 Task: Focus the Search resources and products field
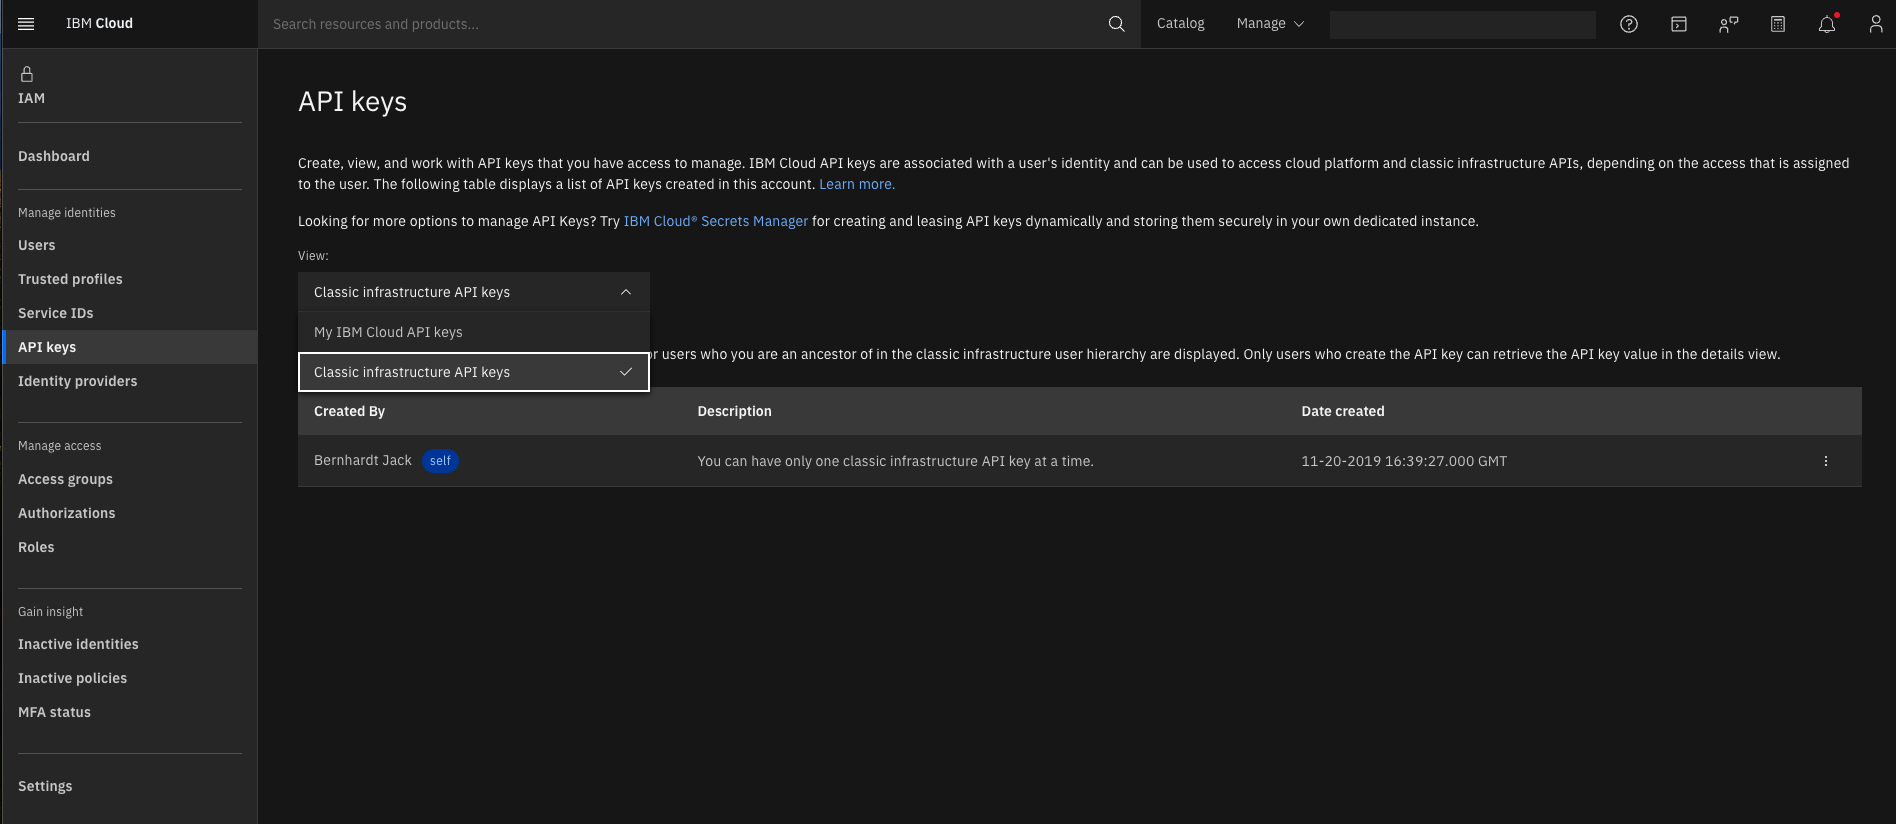click(x=680, y=24)
